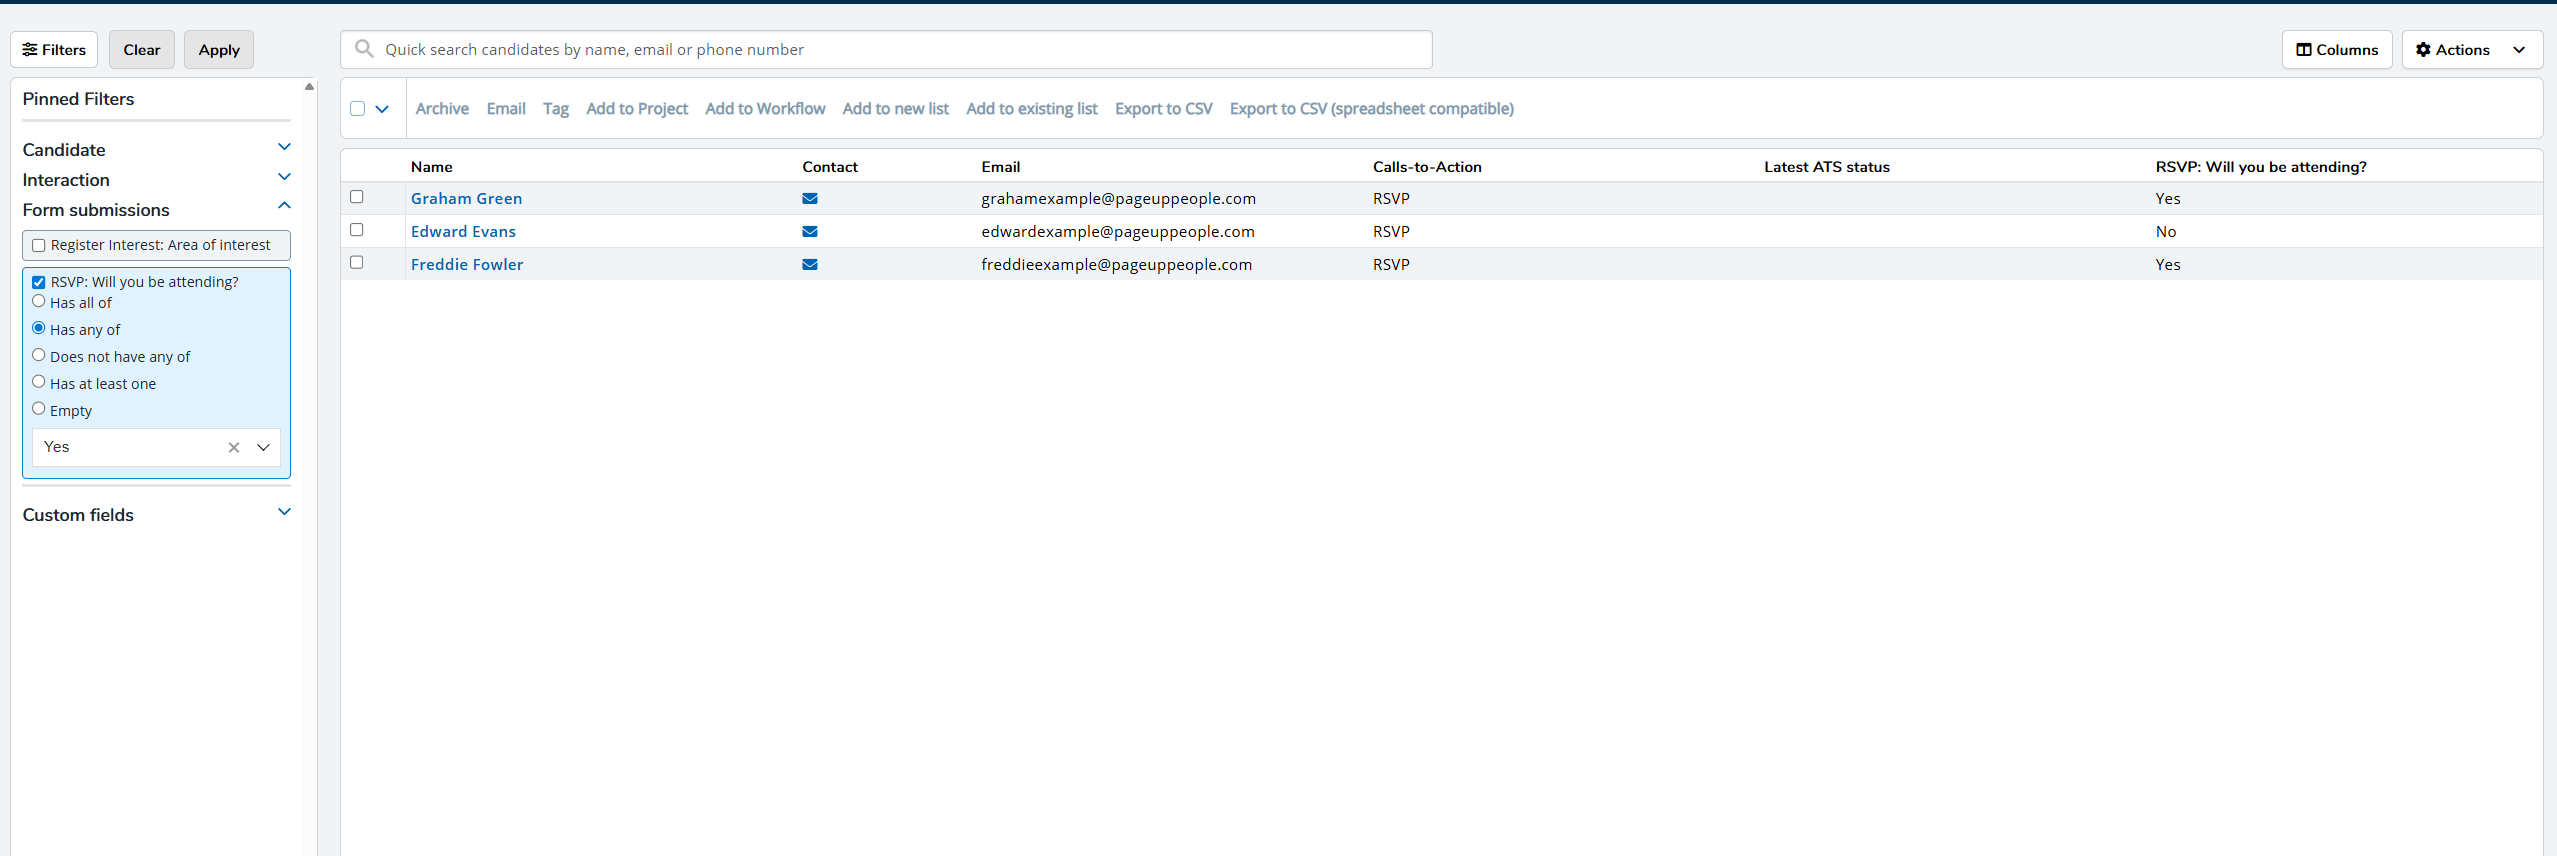Screen dimensions: 2557x856
Task: Click Edward Evans's email envelope icon
Action: pyautogui.click(x=809, y=231)
